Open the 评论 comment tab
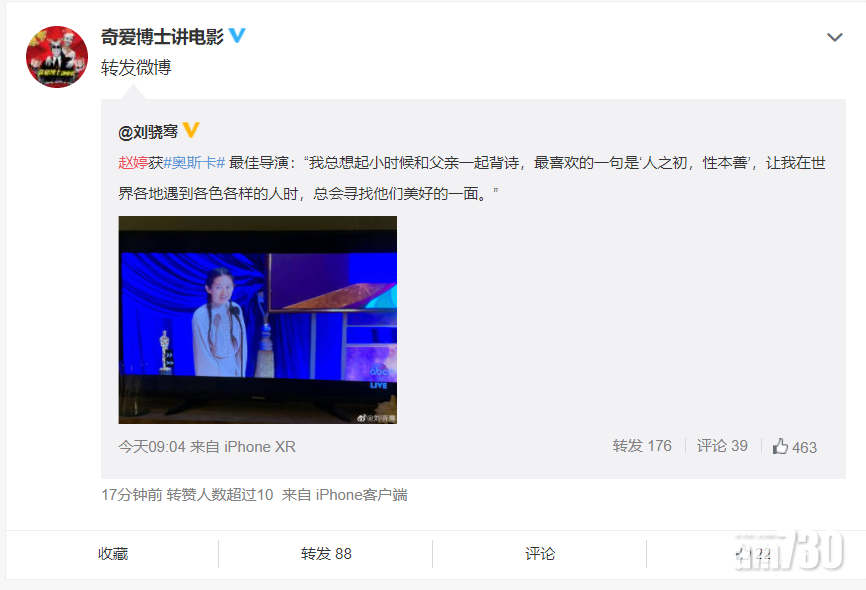The image size is (866, 590). pyautogui.click(x=540, y=554)
